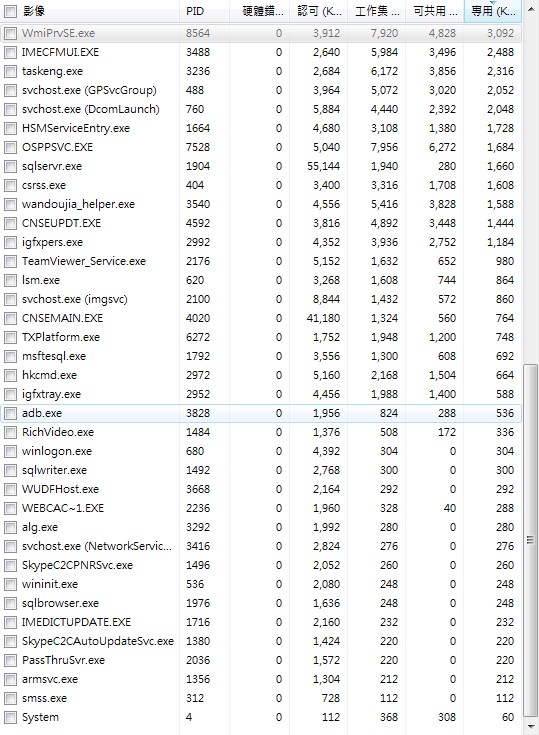Select svchost.exe (imgsvc) process name
This screenshot has width=539, height=735.
75,299
